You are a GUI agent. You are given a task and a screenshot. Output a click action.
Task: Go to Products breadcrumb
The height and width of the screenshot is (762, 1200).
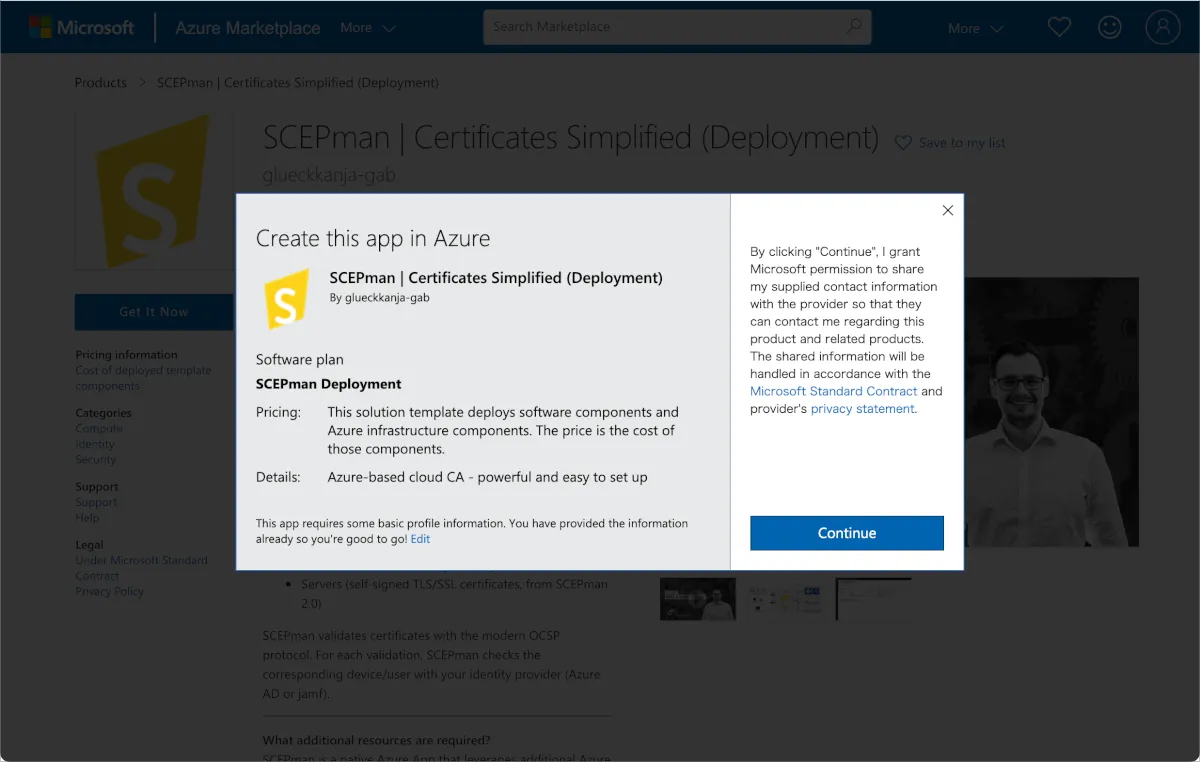[101, 83]
